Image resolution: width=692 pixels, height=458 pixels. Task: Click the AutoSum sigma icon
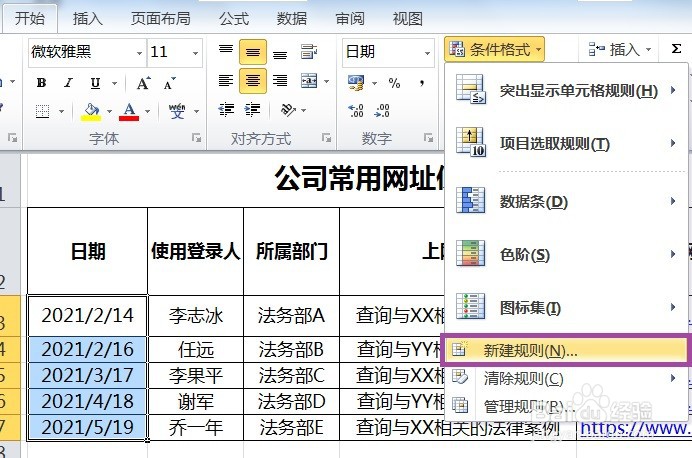pos(676,49)
